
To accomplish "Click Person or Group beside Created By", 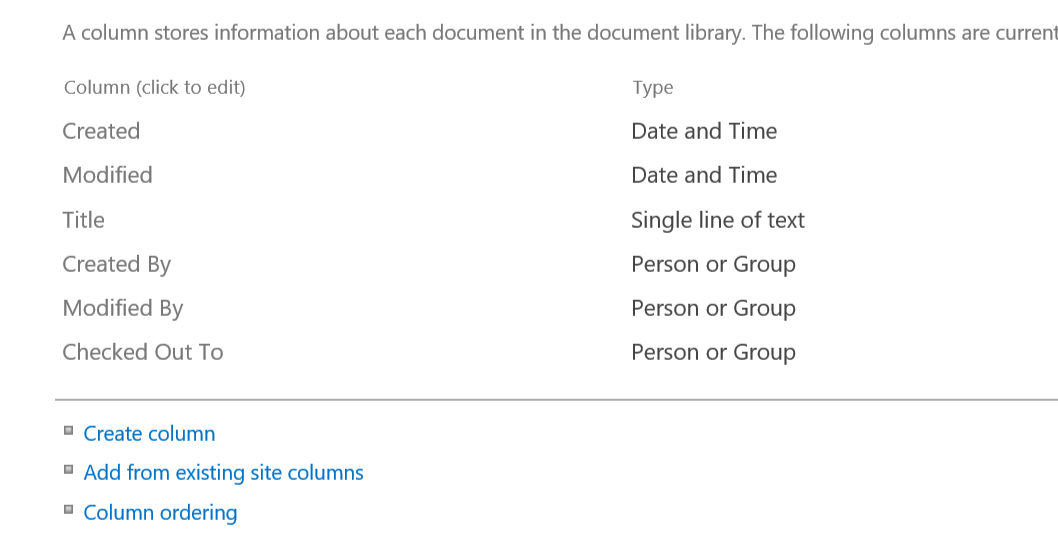I will [713, 264].
